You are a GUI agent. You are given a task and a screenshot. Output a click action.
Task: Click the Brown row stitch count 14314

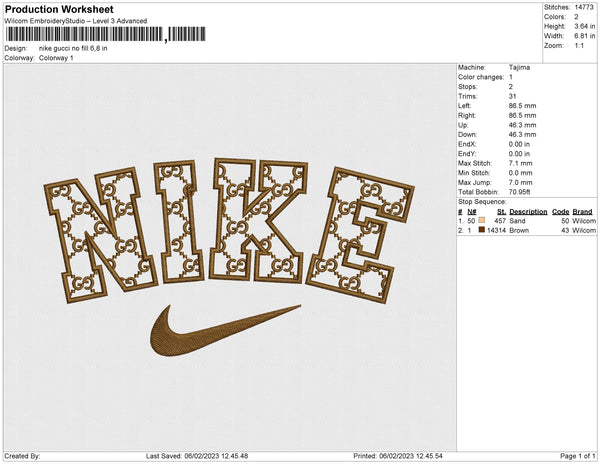[x=496, y=230]
